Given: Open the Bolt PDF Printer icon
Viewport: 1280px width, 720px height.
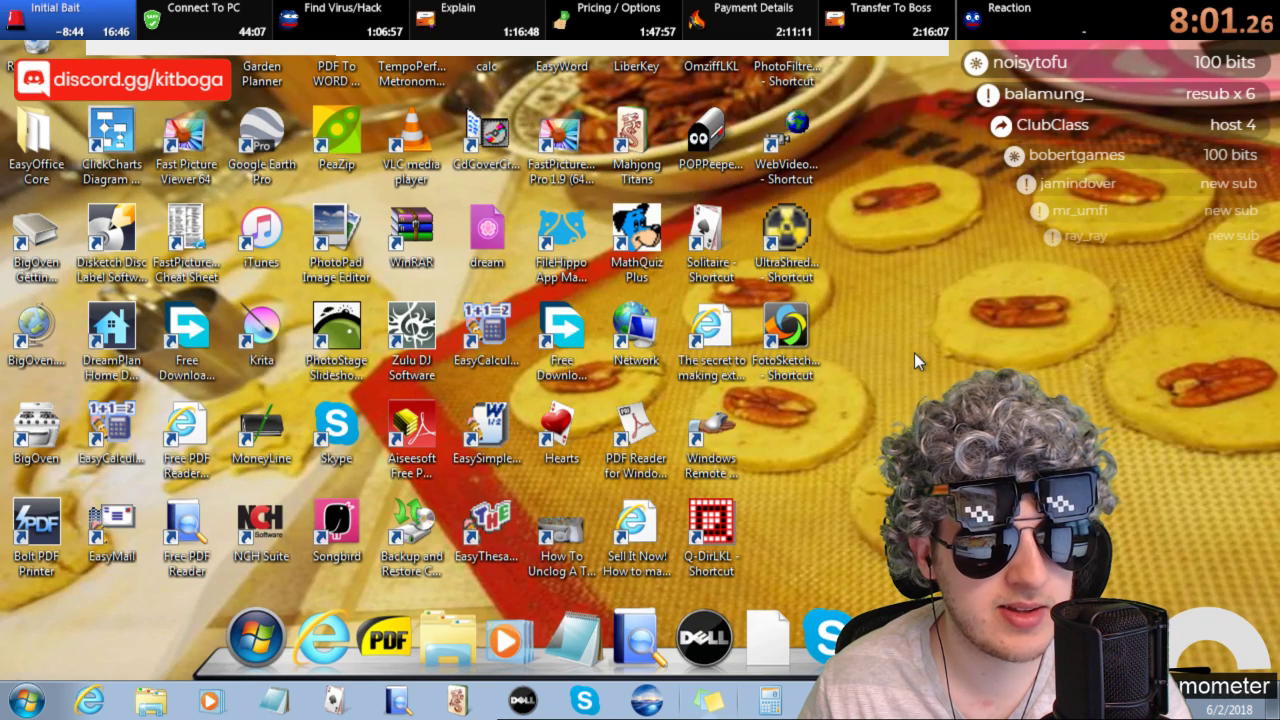Looking at the screenshot, I should (36, 523).
